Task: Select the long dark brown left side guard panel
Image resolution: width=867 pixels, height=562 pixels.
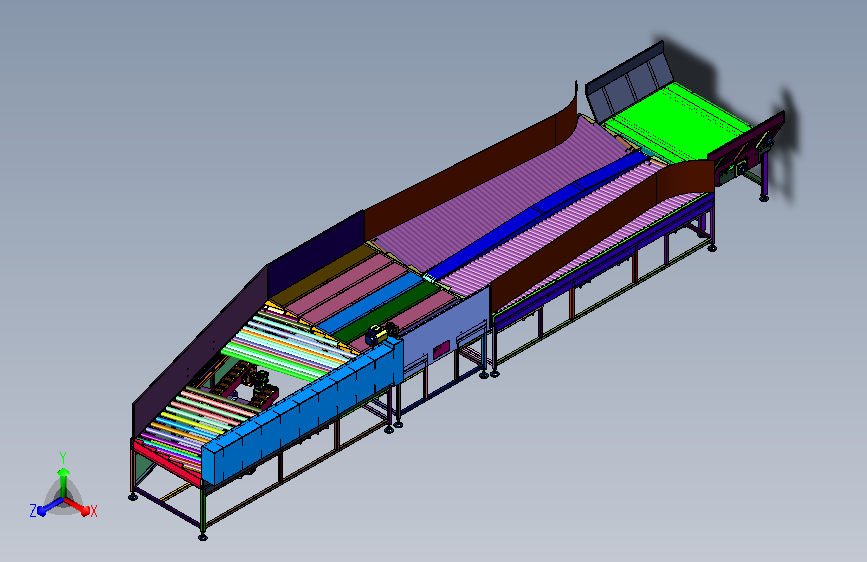Action: pos(470,171)
